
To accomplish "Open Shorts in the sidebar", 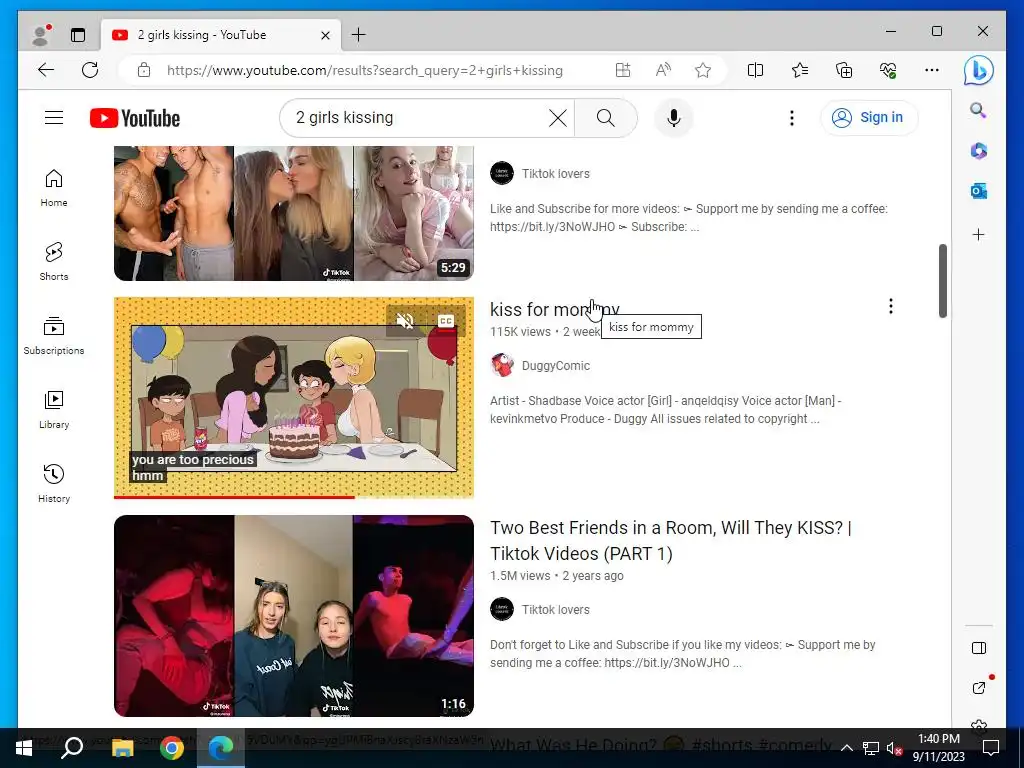I will 54,262.
